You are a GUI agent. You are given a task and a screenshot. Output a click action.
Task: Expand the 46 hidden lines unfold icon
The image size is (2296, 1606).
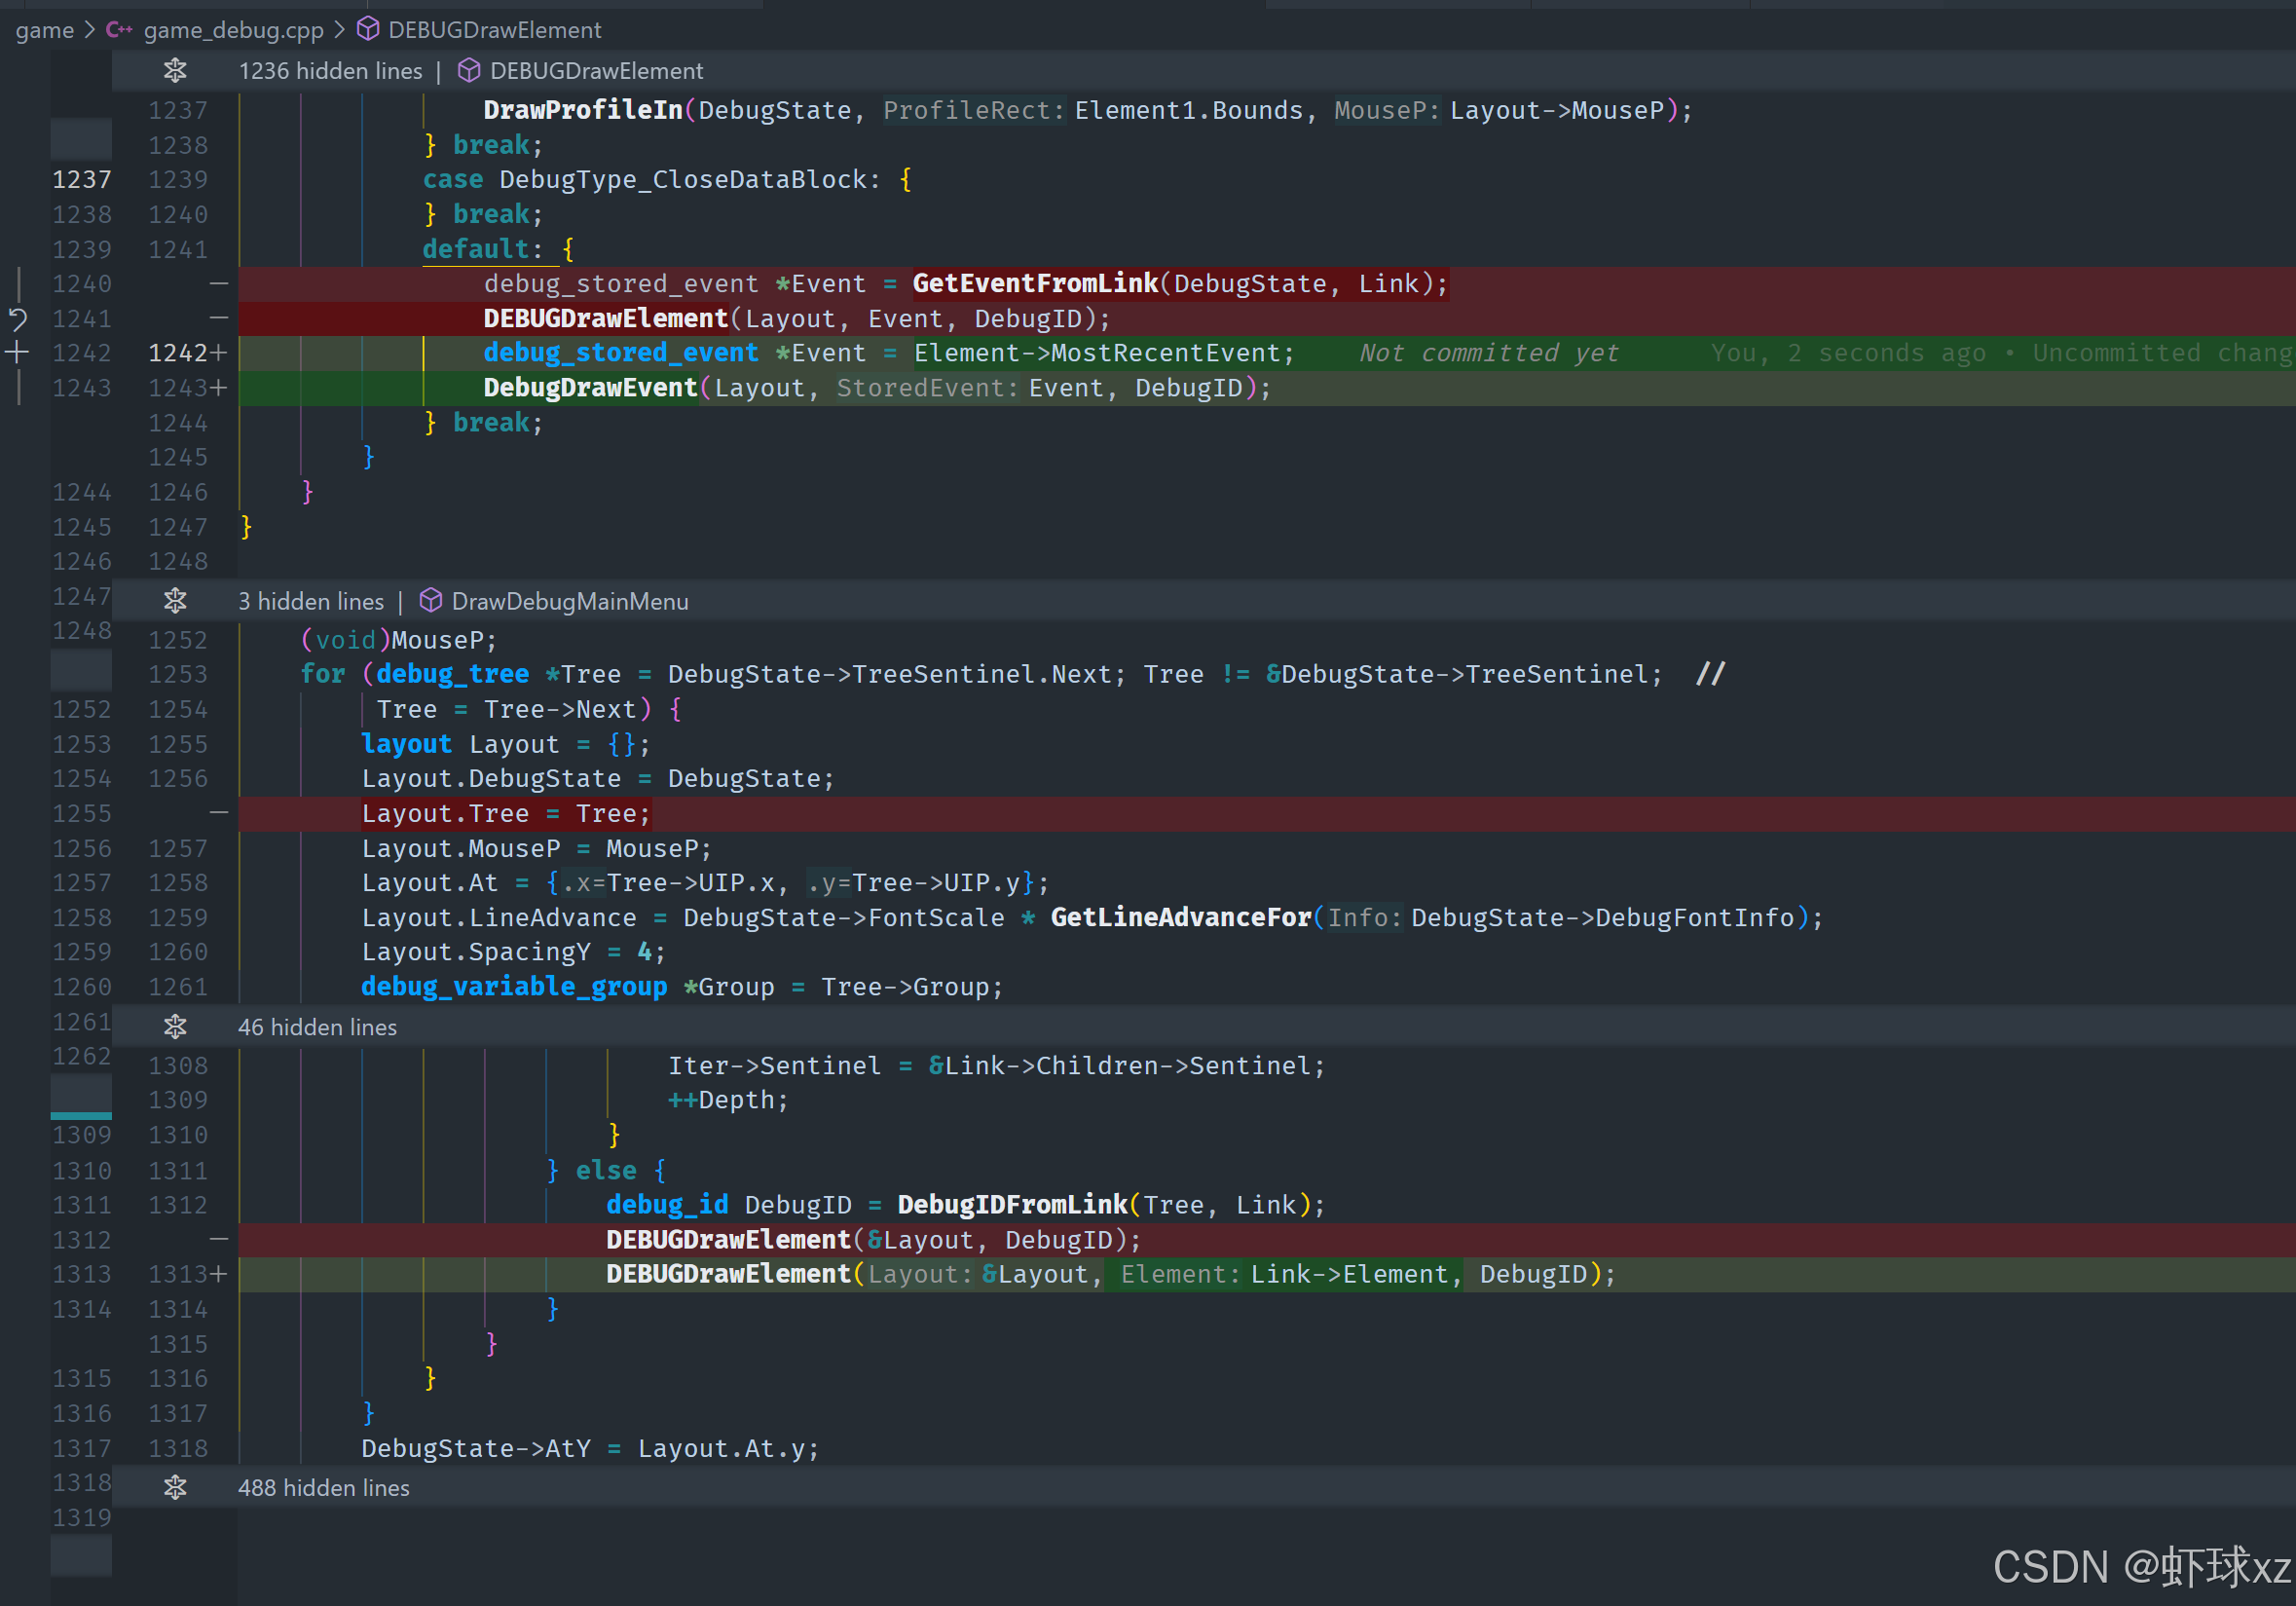pos(175,1027)
